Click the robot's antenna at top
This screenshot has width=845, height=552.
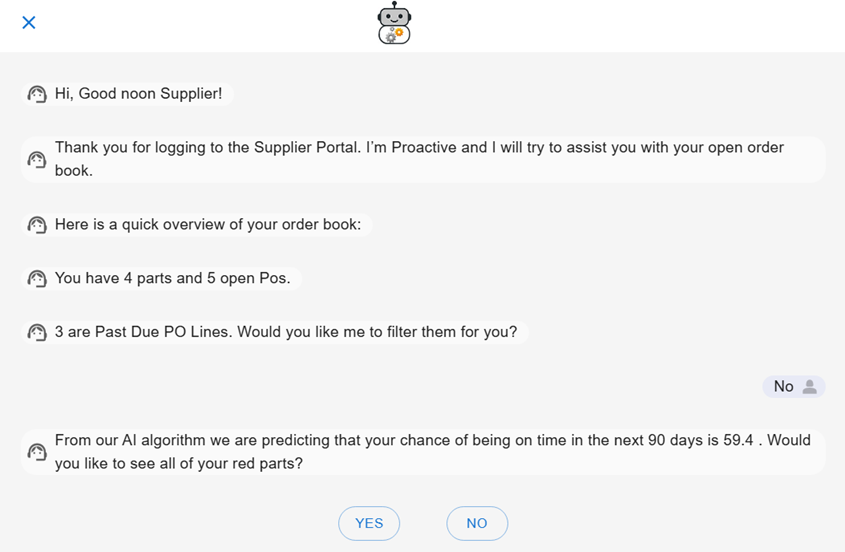coord(394,5)
